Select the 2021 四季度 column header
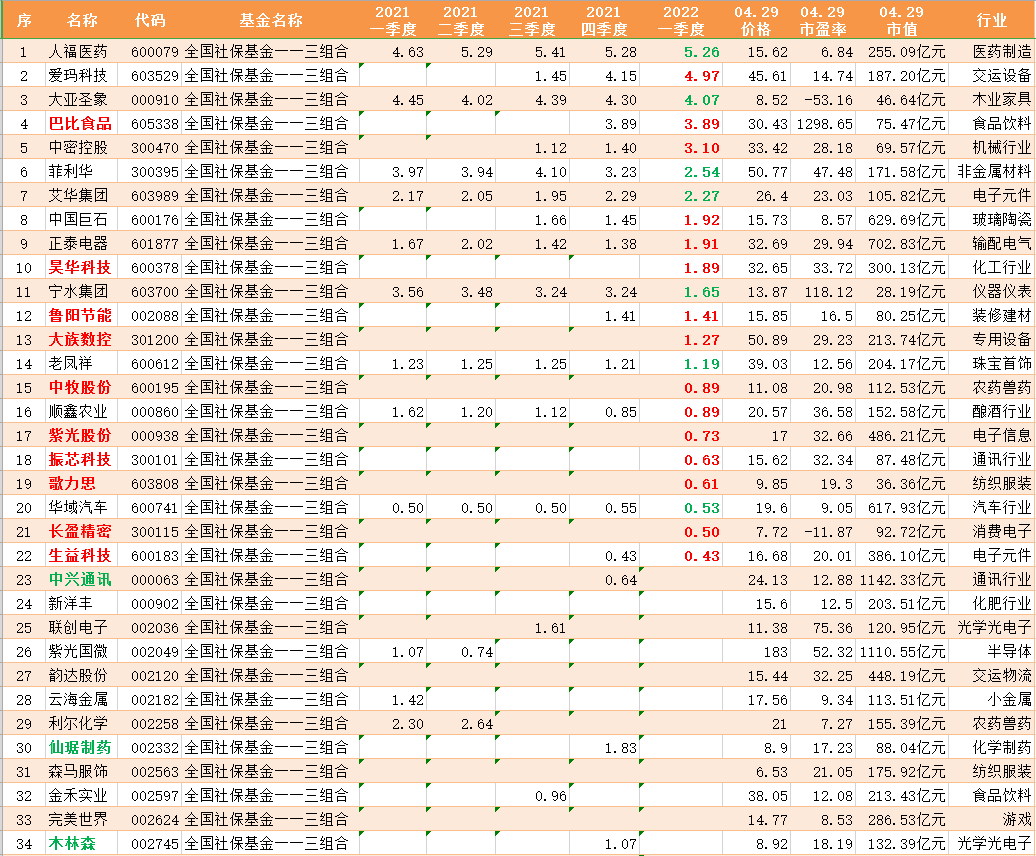The width and height of the screenshot is (1036, 856). pyautogui.click(x=603, y=20)
